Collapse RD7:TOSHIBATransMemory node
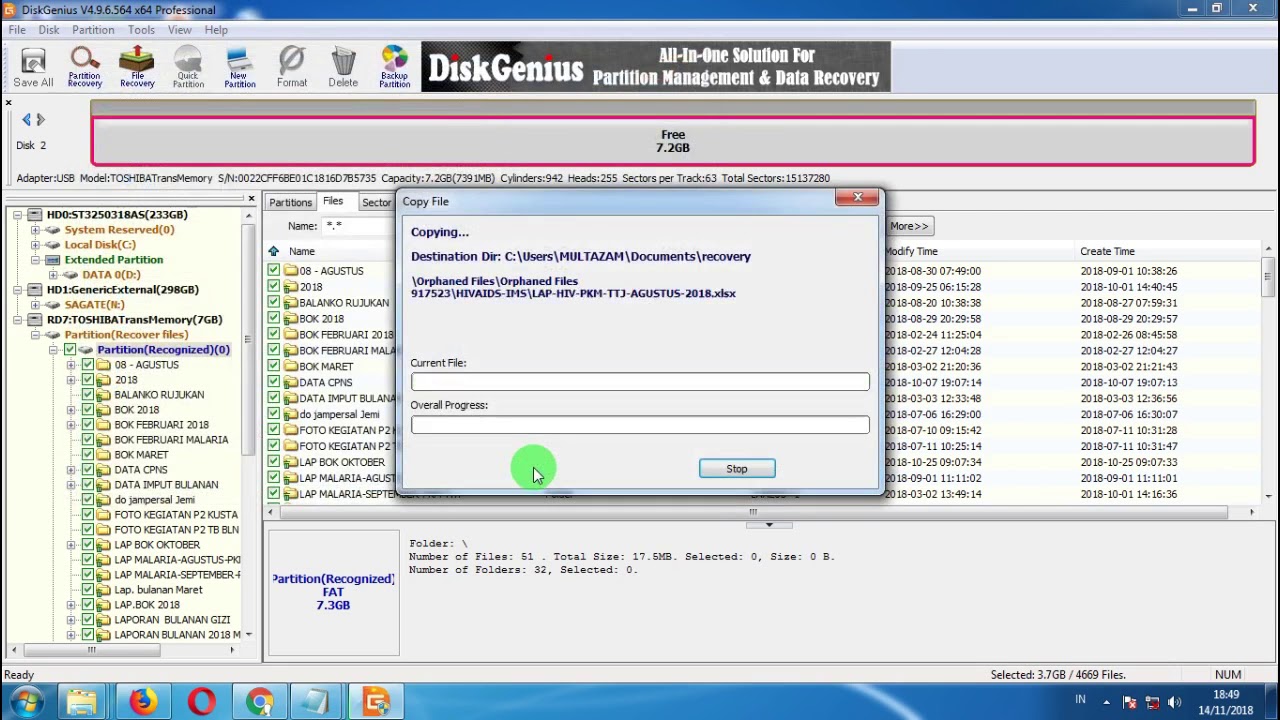This screenshot has height=720, width=1280. coord(17,319)
